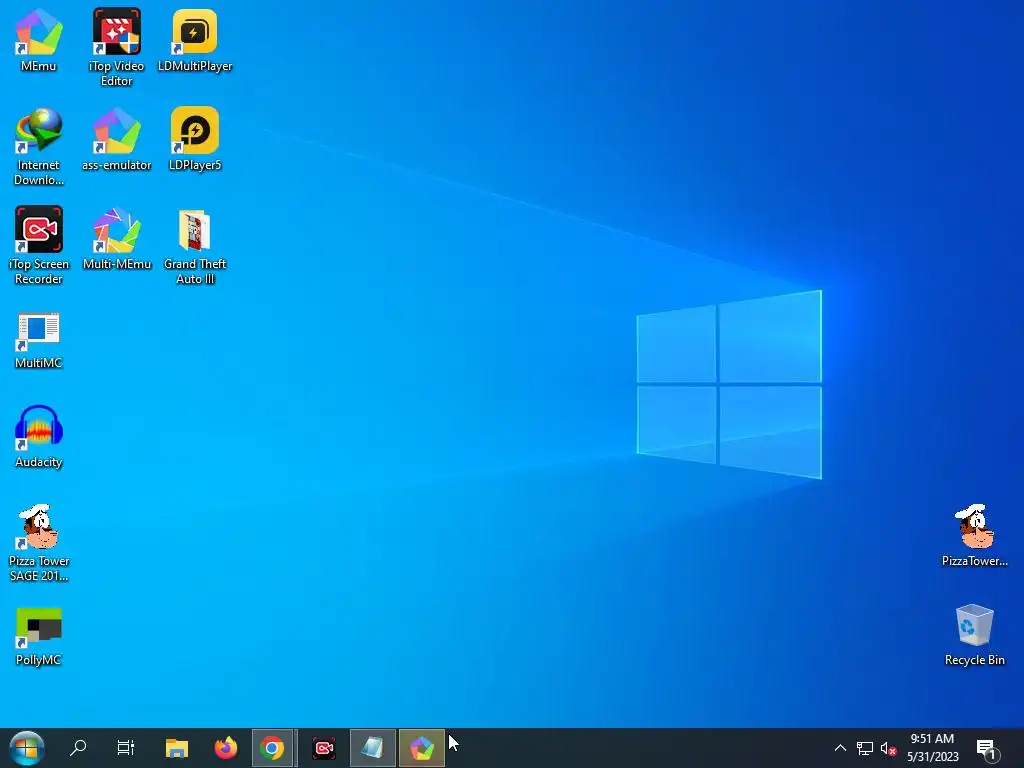Image resolution: width=1024 pixels, height=768 pixels.
Task: Launch Firefox from the taskbar
Action: pyautogui.click(x=226, y=748)
